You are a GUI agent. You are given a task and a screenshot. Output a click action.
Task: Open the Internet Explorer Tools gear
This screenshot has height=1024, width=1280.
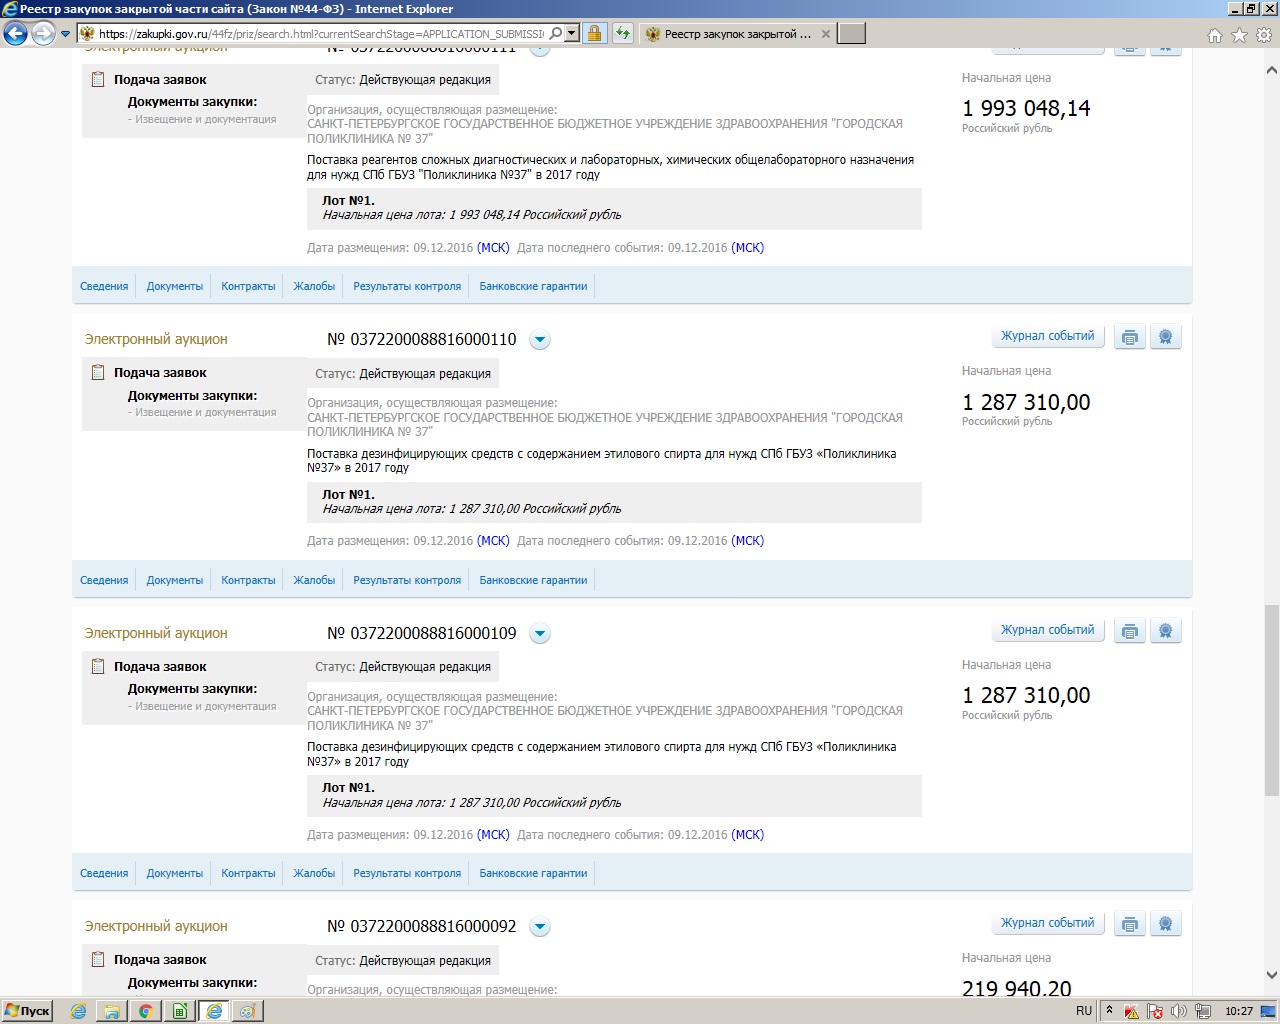click(1264, 35)
